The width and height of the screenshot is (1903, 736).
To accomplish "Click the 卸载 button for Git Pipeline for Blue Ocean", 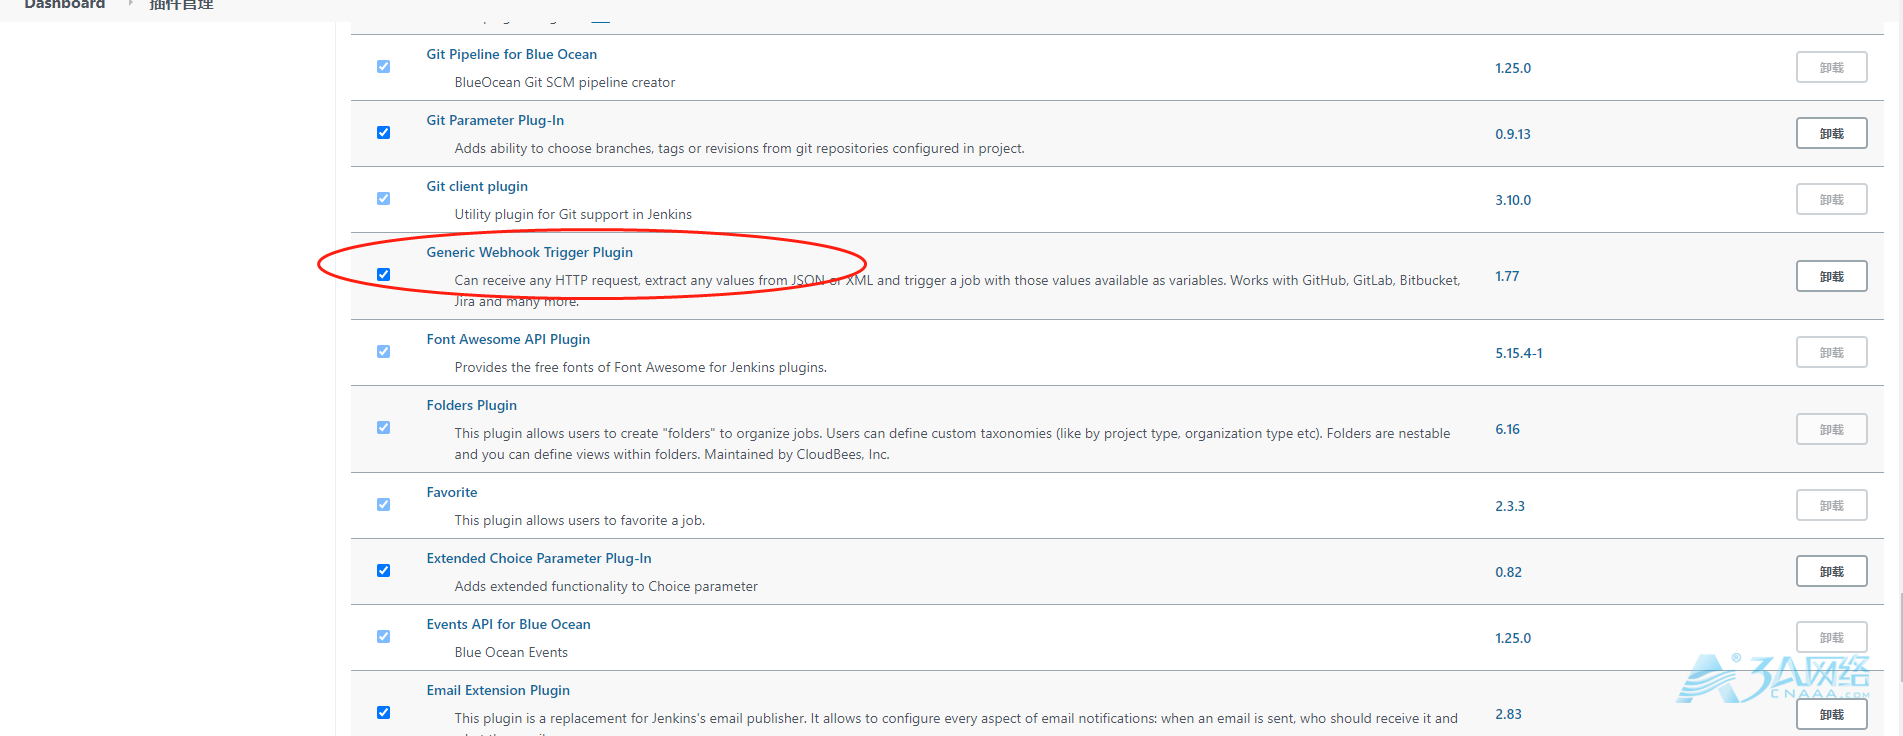I will tap(1831, 68).
